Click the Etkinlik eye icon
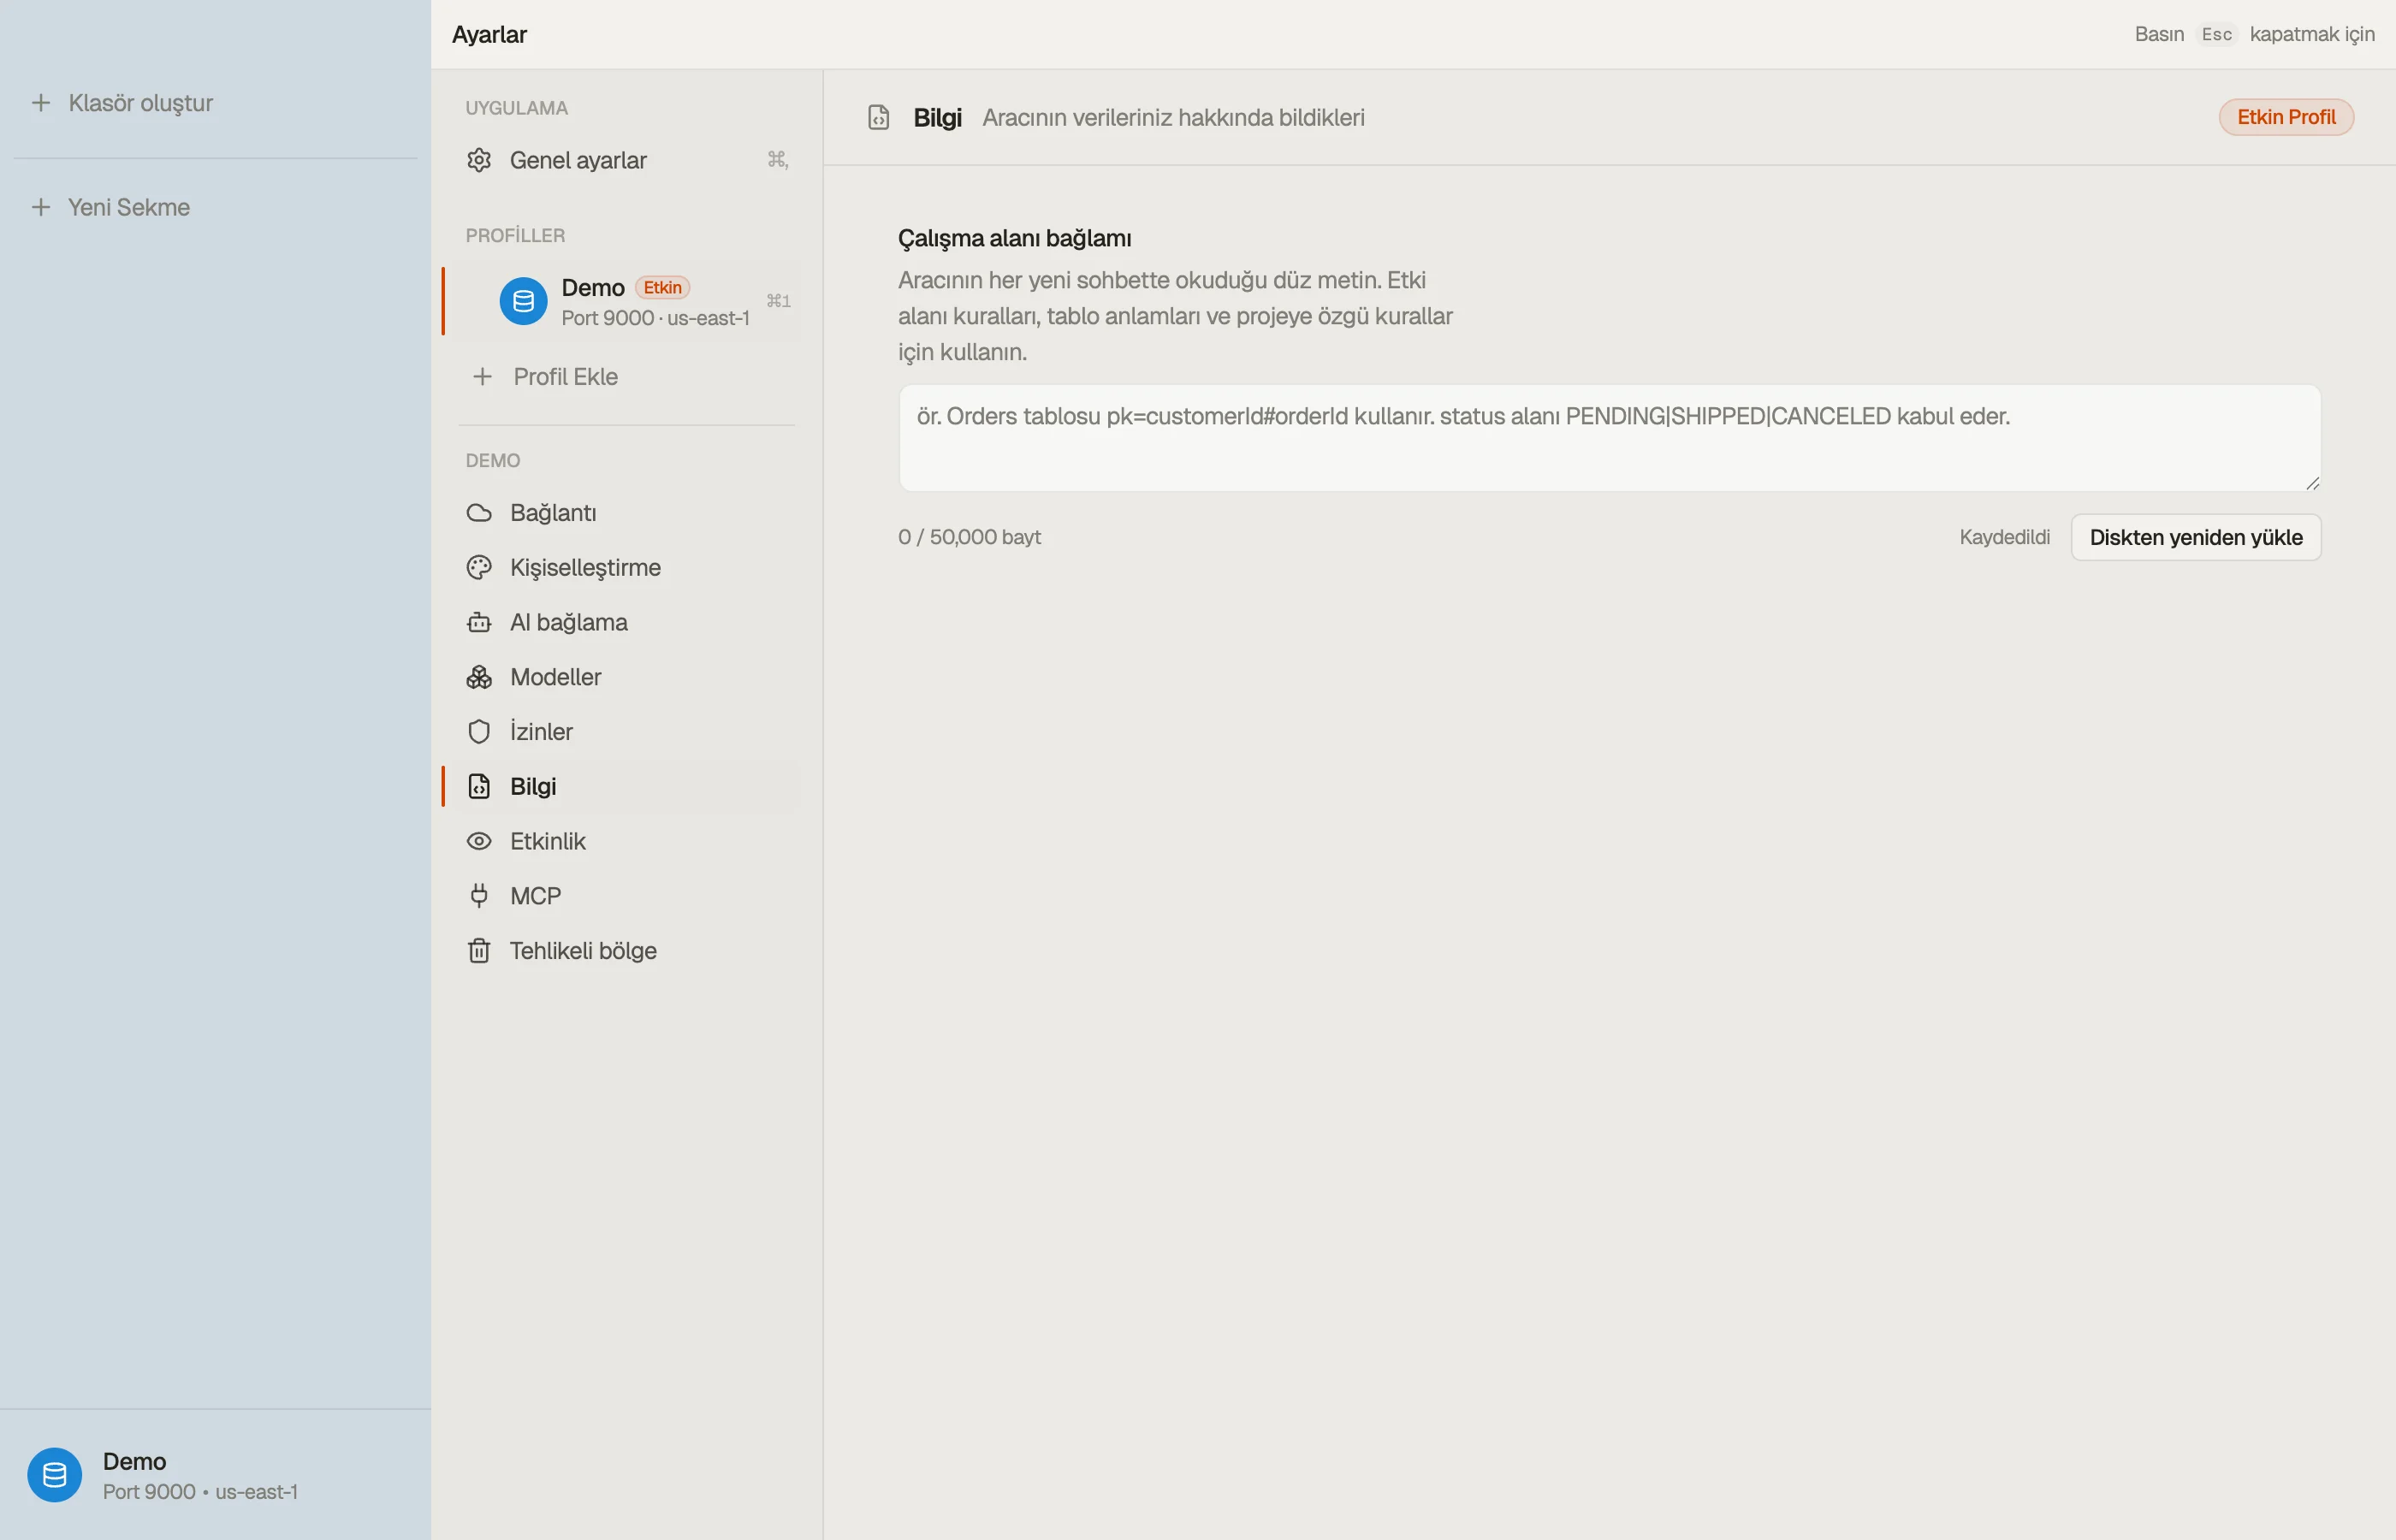 coord(479,841)
